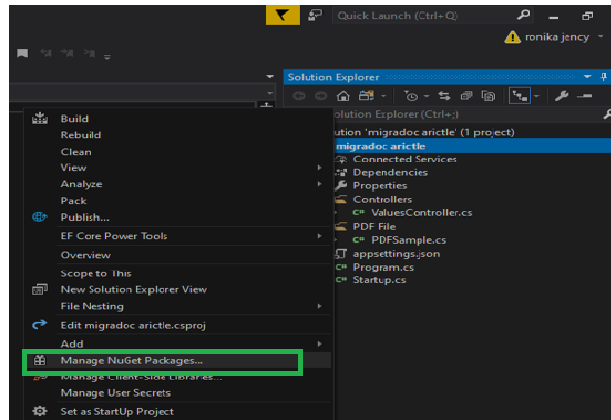The height and width of the screenshot is (420, 611).
Task: Click Publish in the context menu
Action: 85,217
